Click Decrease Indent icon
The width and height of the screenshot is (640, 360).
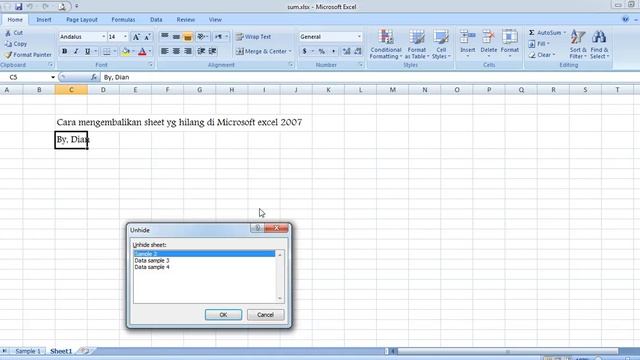coord(201,51)
